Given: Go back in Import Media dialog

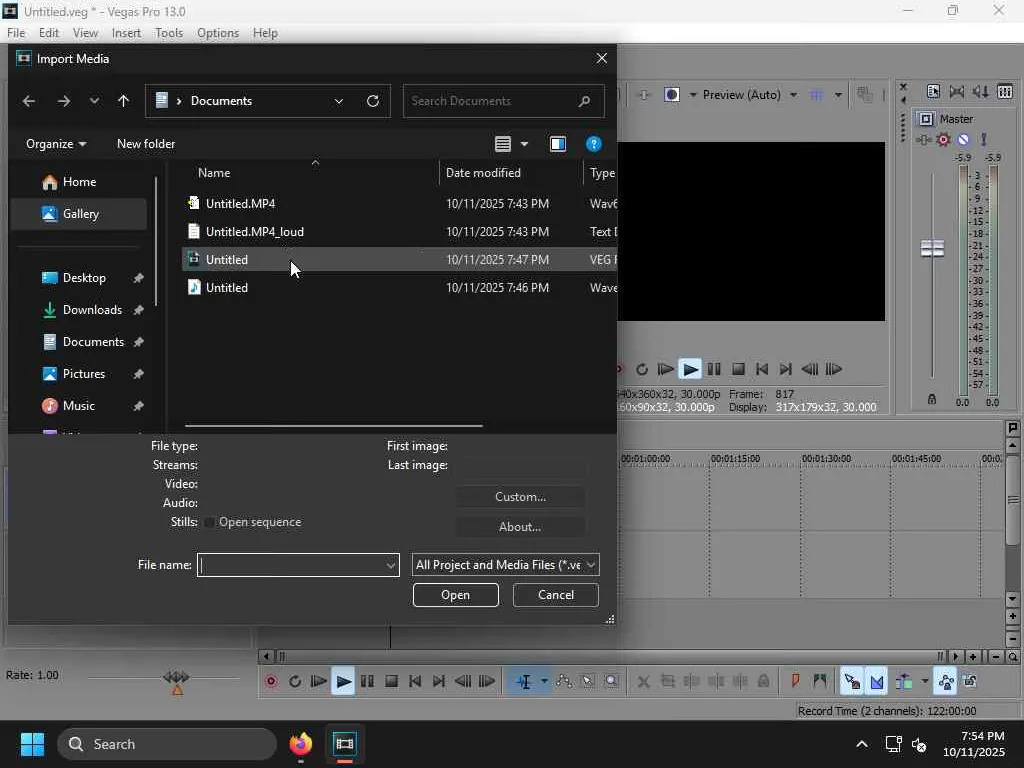Looking at the screenshot, I should coord(29,101).
